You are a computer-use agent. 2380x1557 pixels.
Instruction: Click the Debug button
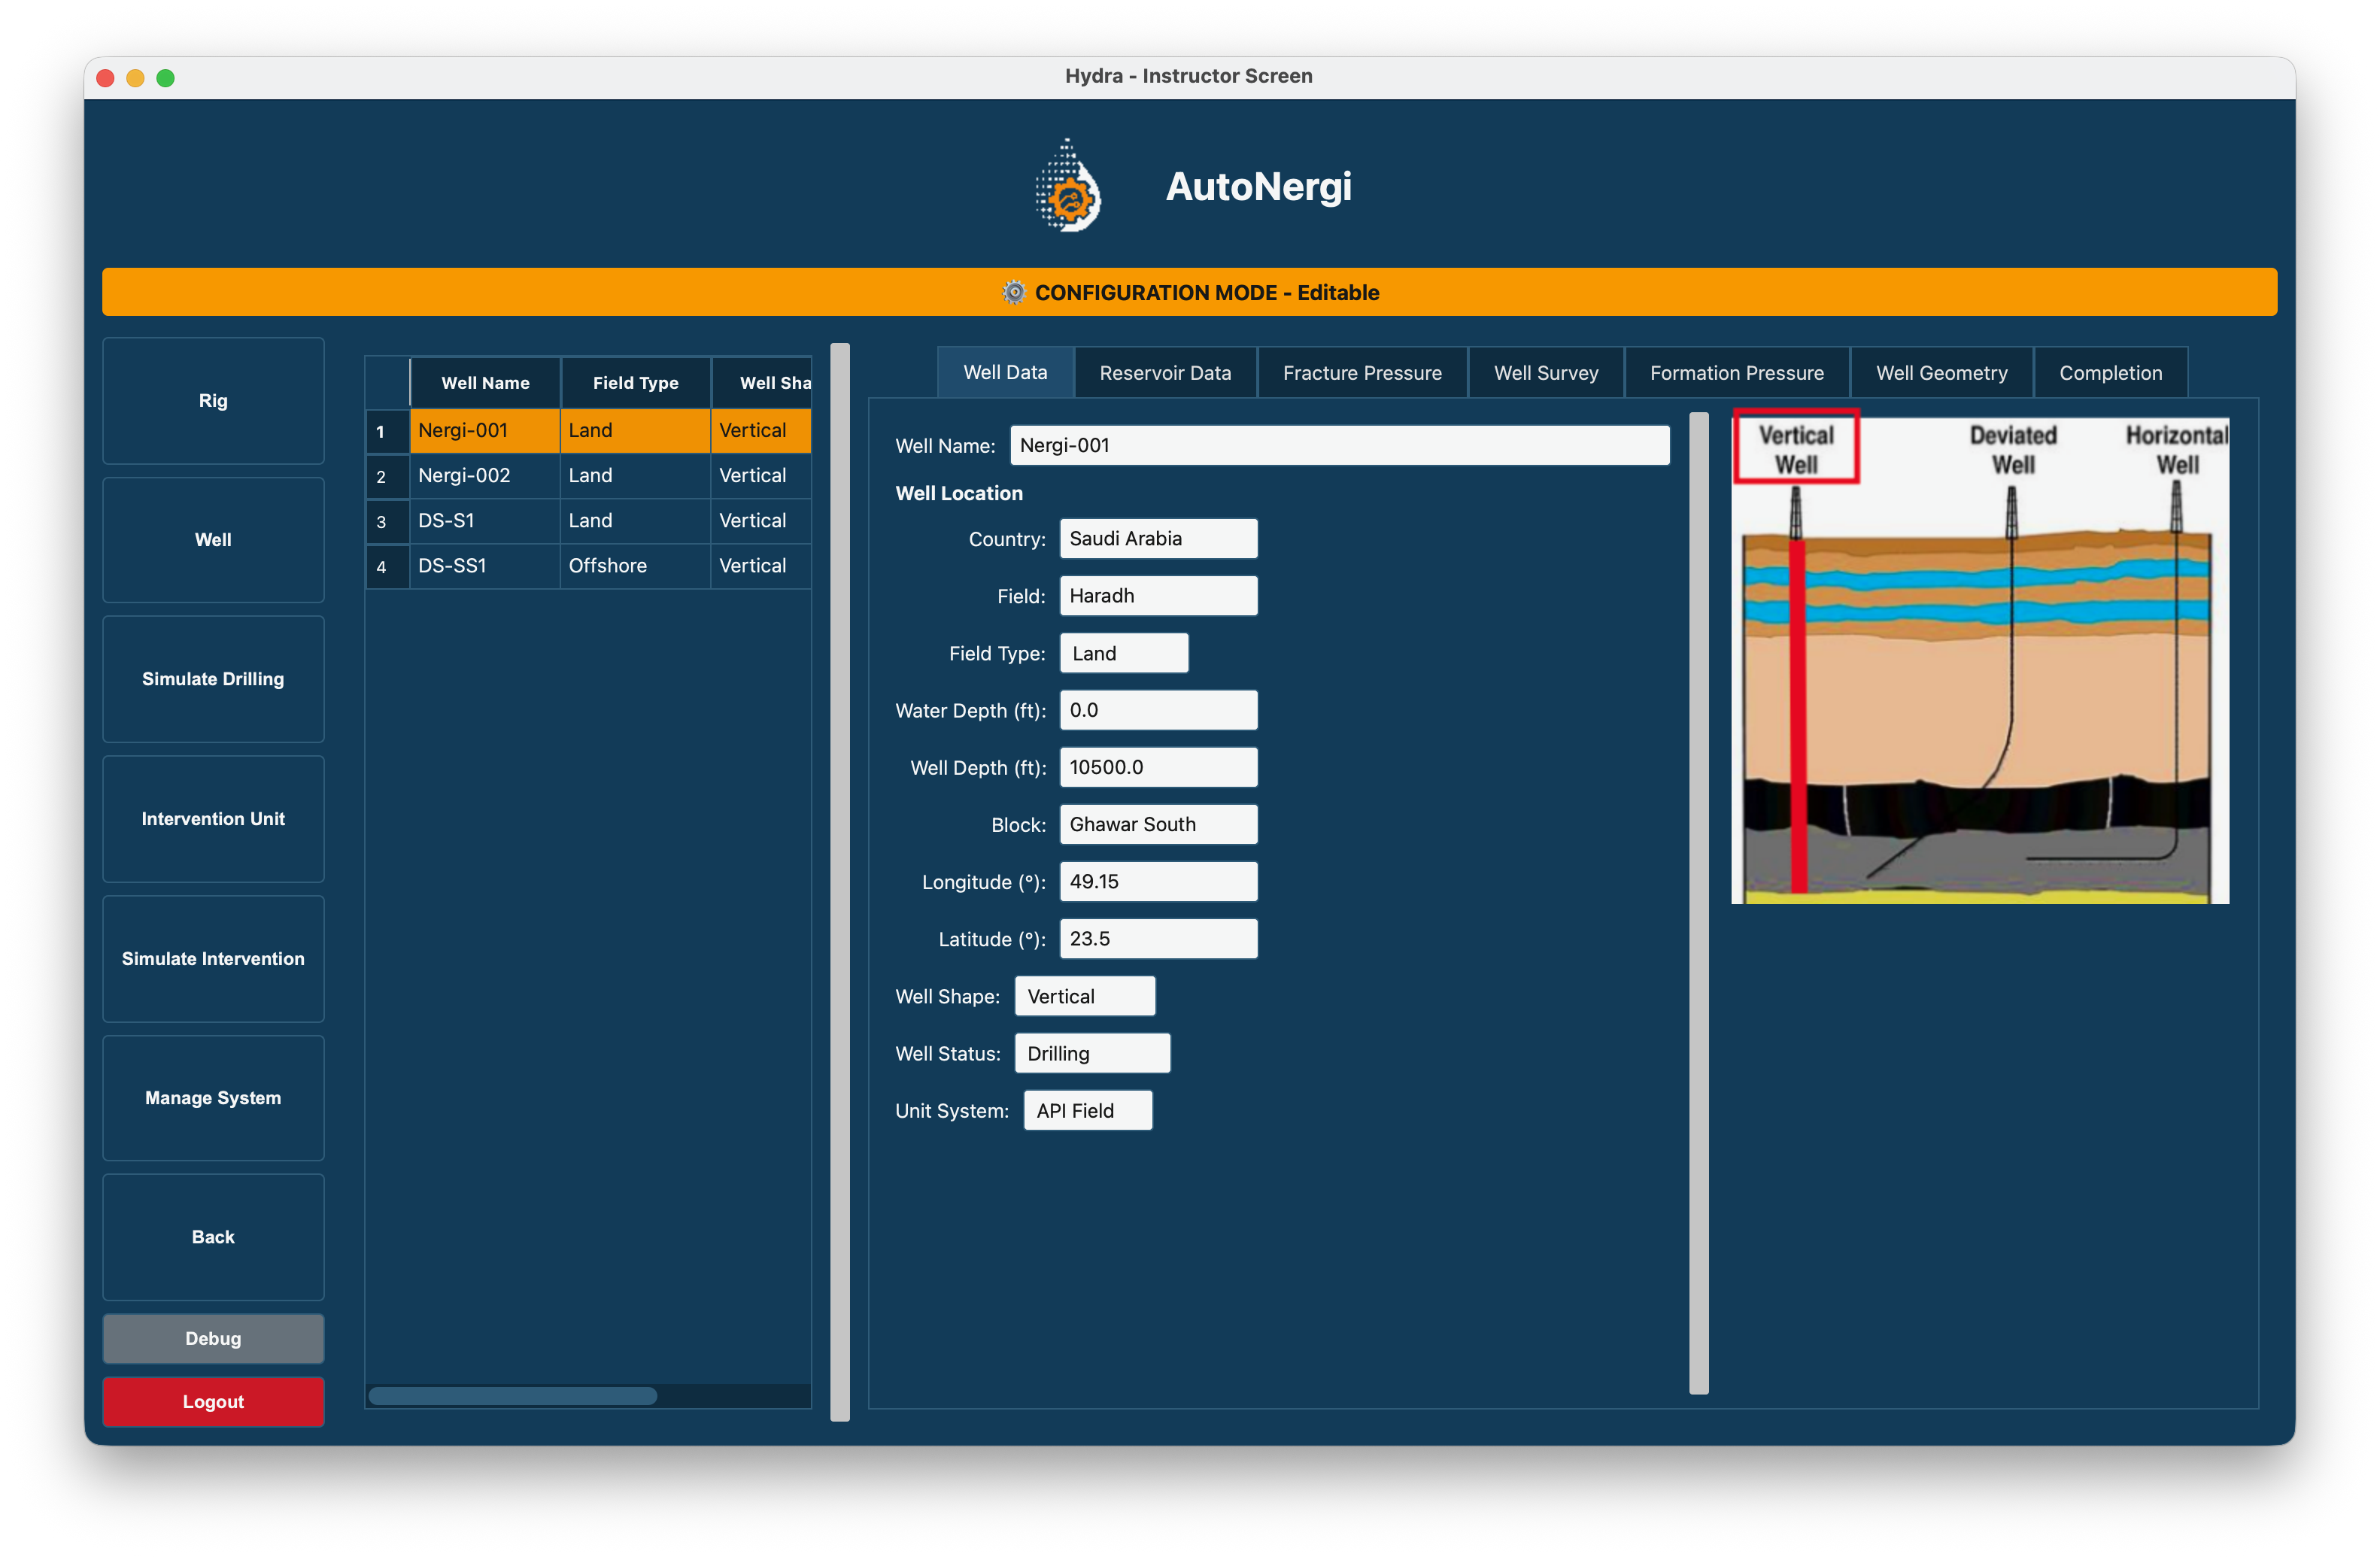click(x=212, y=1338)
